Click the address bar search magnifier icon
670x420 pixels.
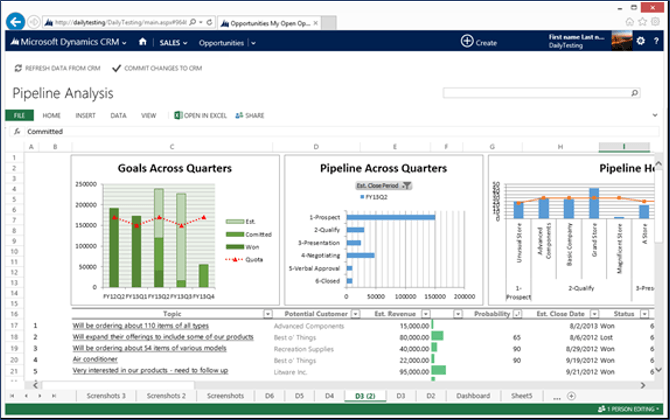193,22
